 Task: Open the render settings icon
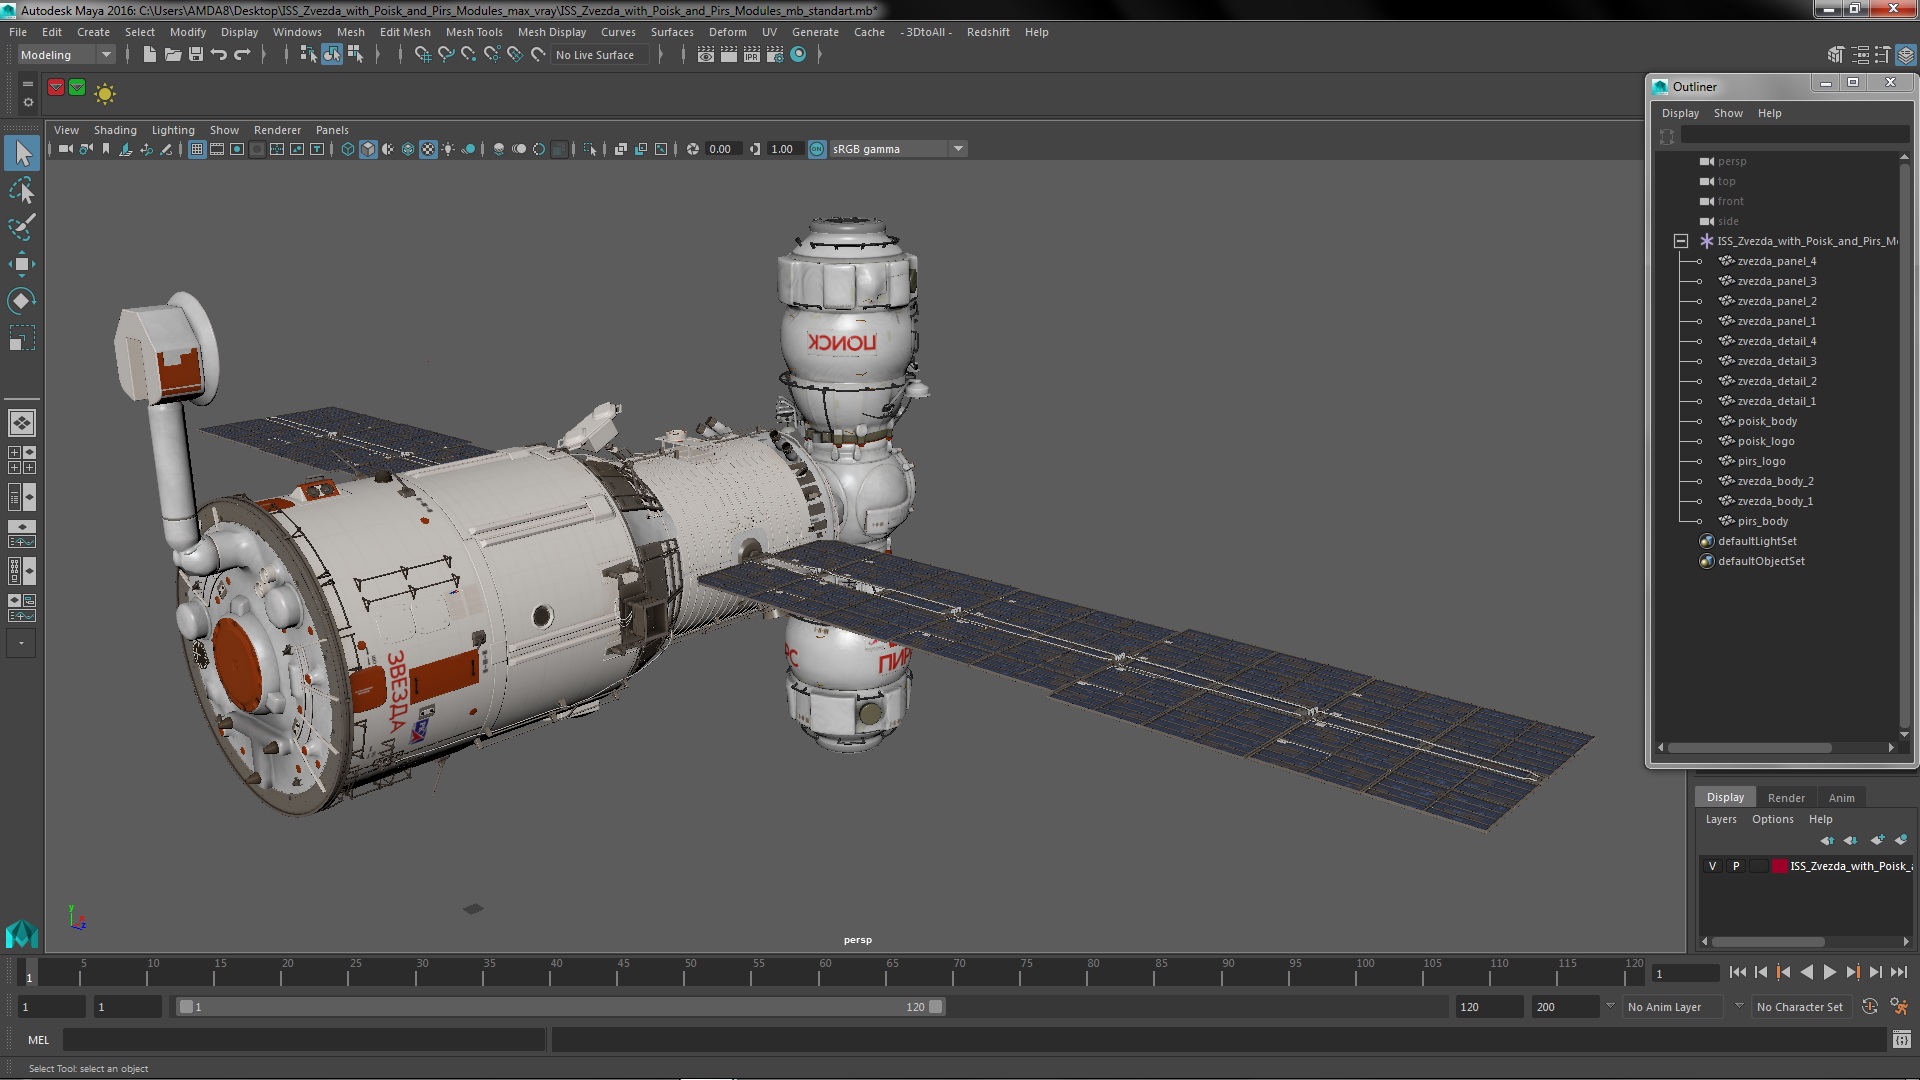click(775, 55)
